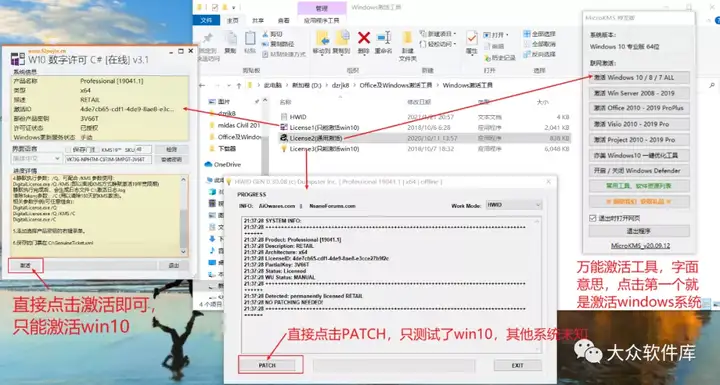Click Explorer back arrow navigation button
Image resolution: width=720 pixels, height=385 pixels.
pyautogui.click(x=202, y=85)
